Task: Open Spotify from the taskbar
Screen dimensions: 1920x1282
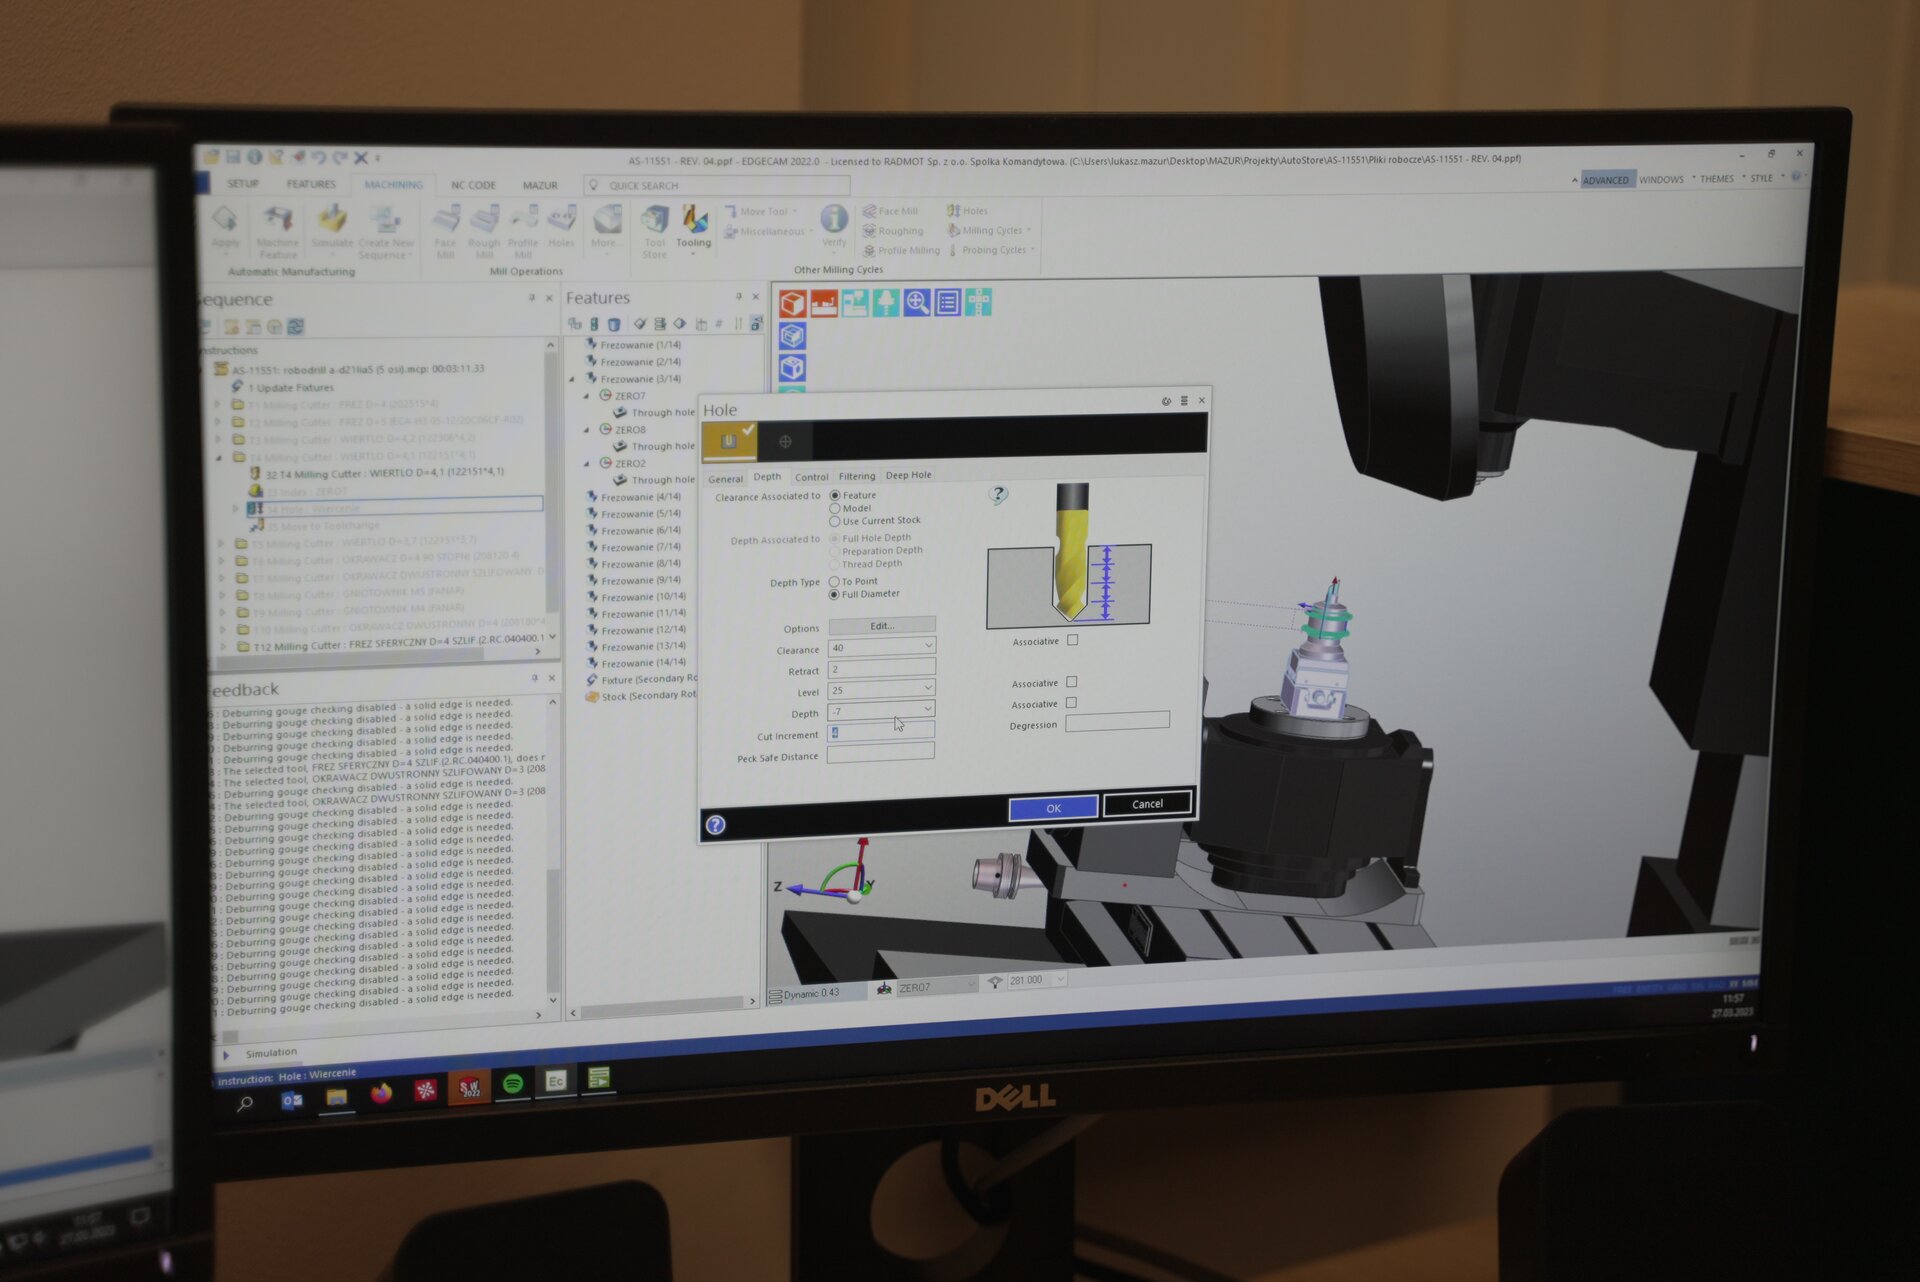Action: [x=513, y=1084]
